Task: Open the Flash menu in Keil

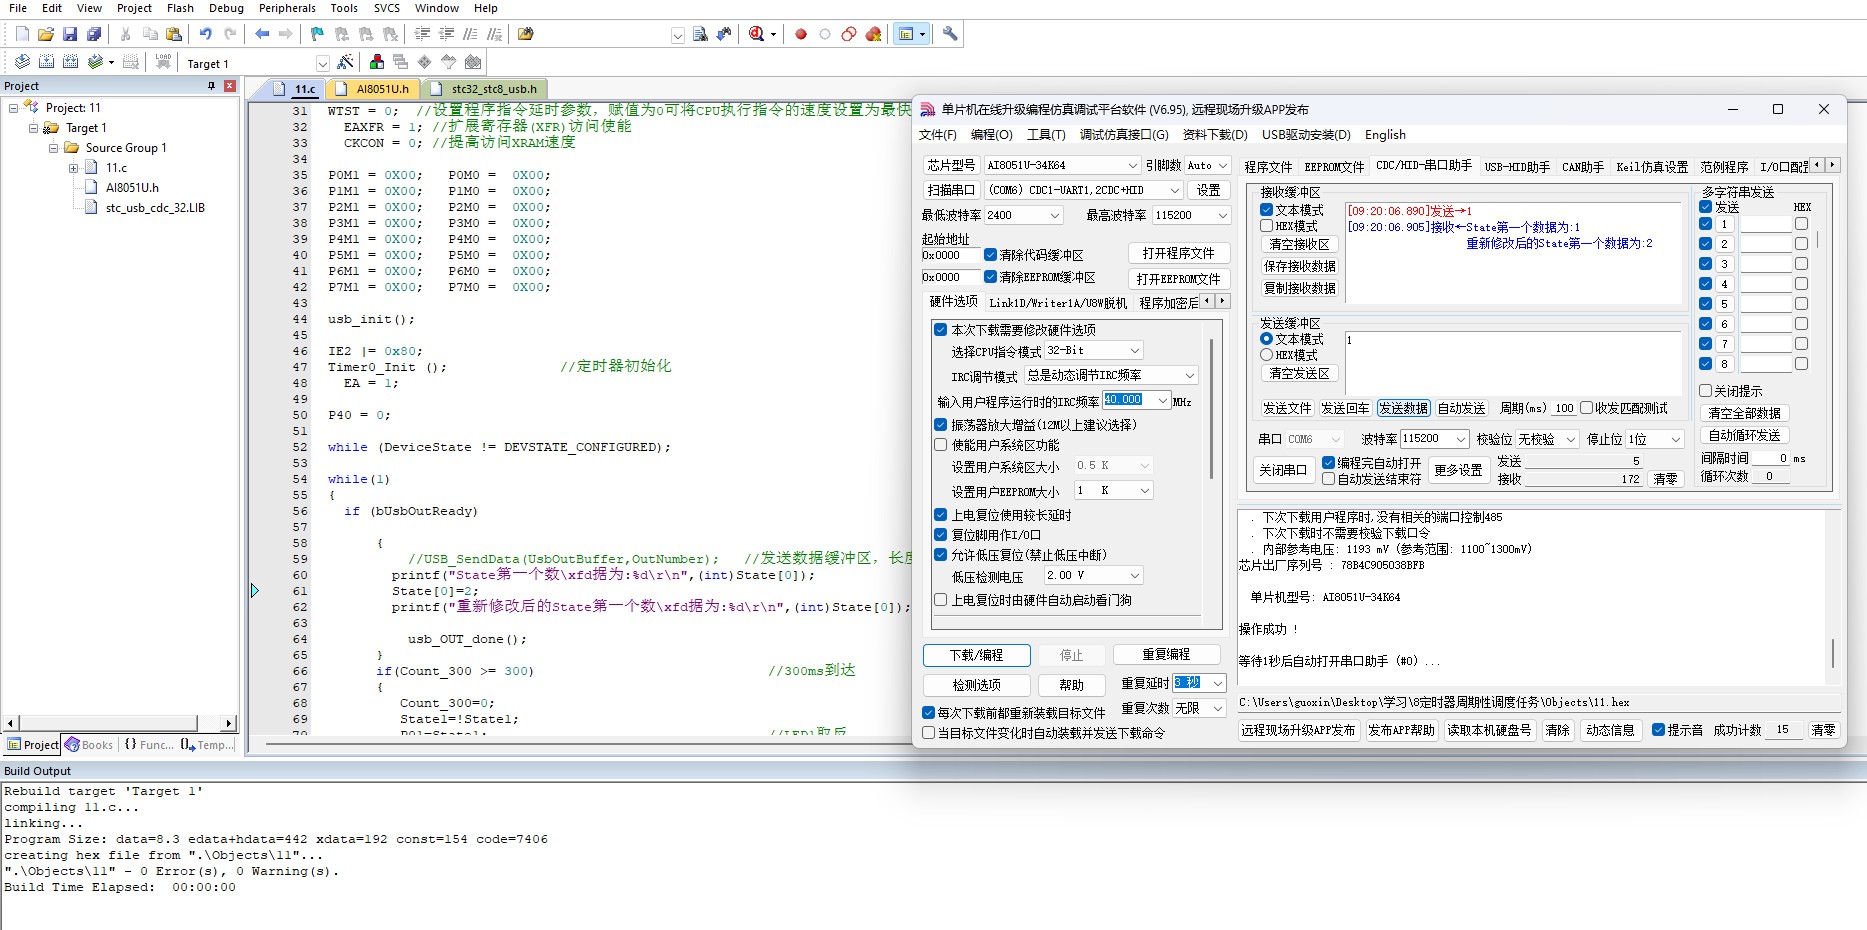Action: tap(180, 8)
